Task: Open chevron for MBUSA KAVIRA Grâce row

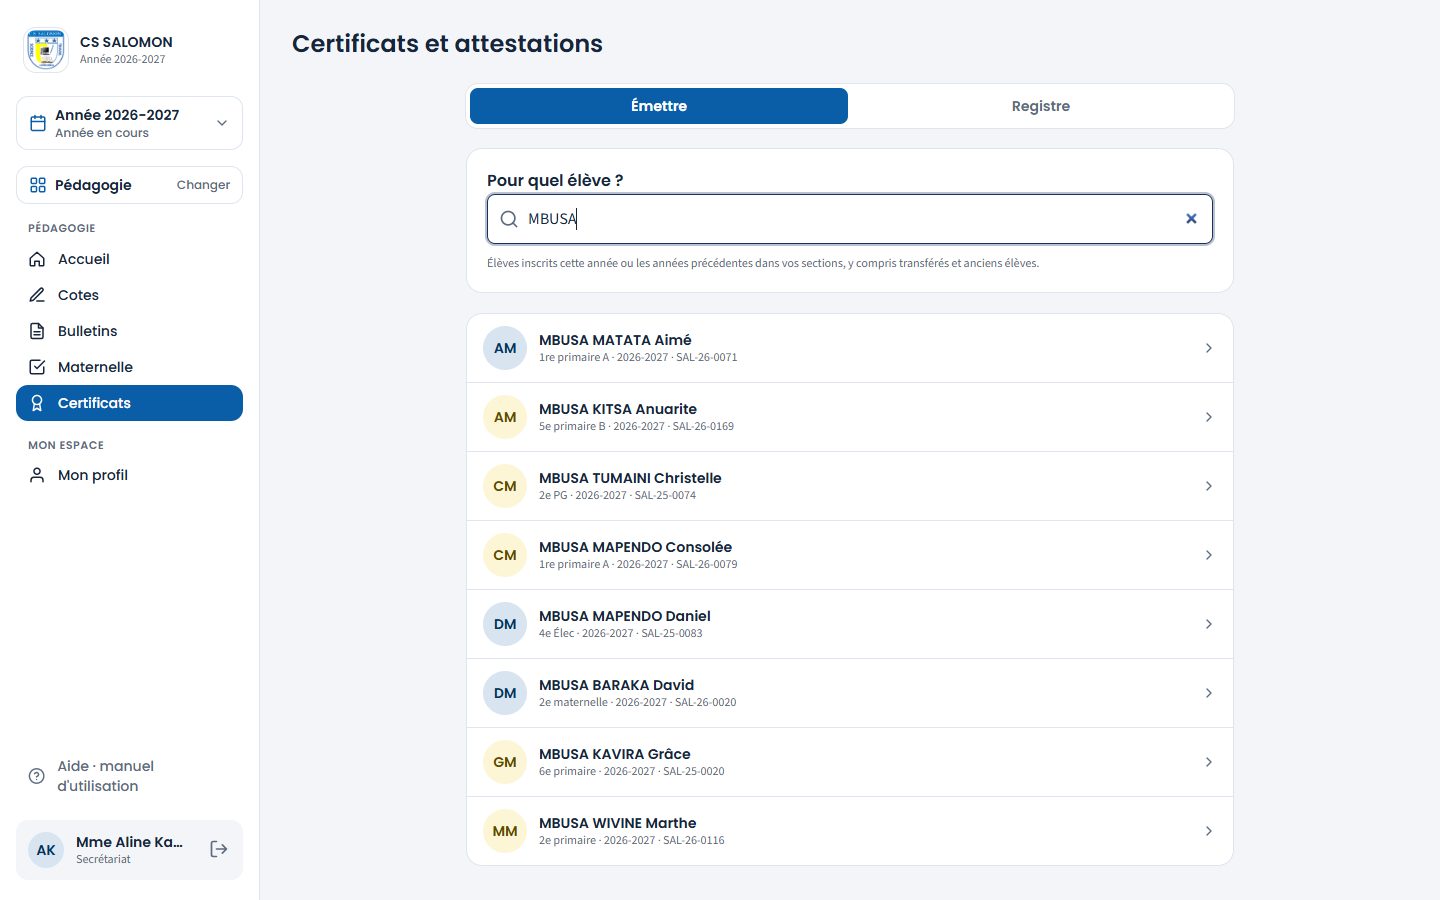Action: pyautogui.click(x=1208, y=762)
